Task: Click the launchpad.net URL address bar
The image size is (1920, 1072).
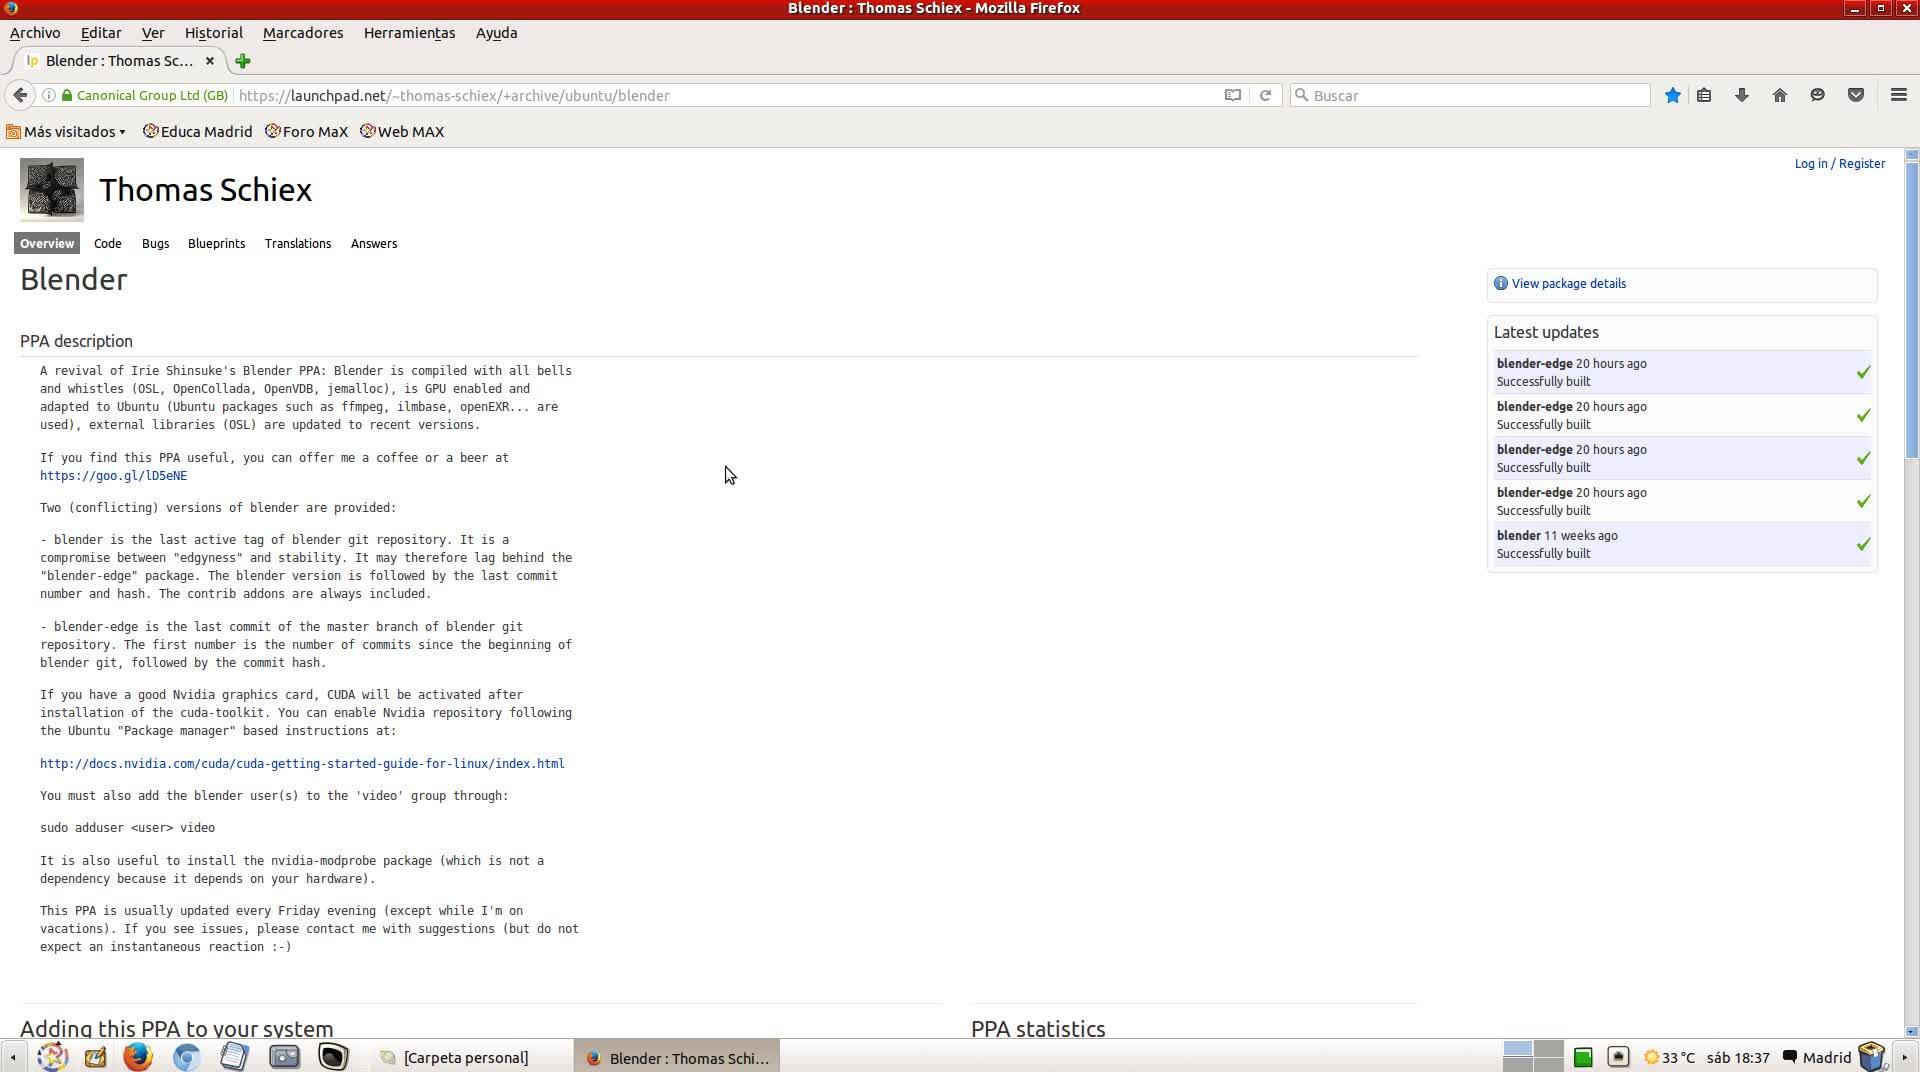Action: click(725, 95)
